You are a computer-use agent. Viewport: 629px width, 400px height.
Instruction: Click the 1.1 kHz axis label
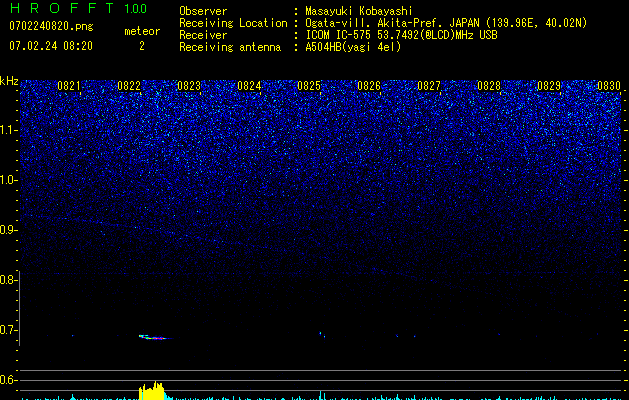[9, 130]
